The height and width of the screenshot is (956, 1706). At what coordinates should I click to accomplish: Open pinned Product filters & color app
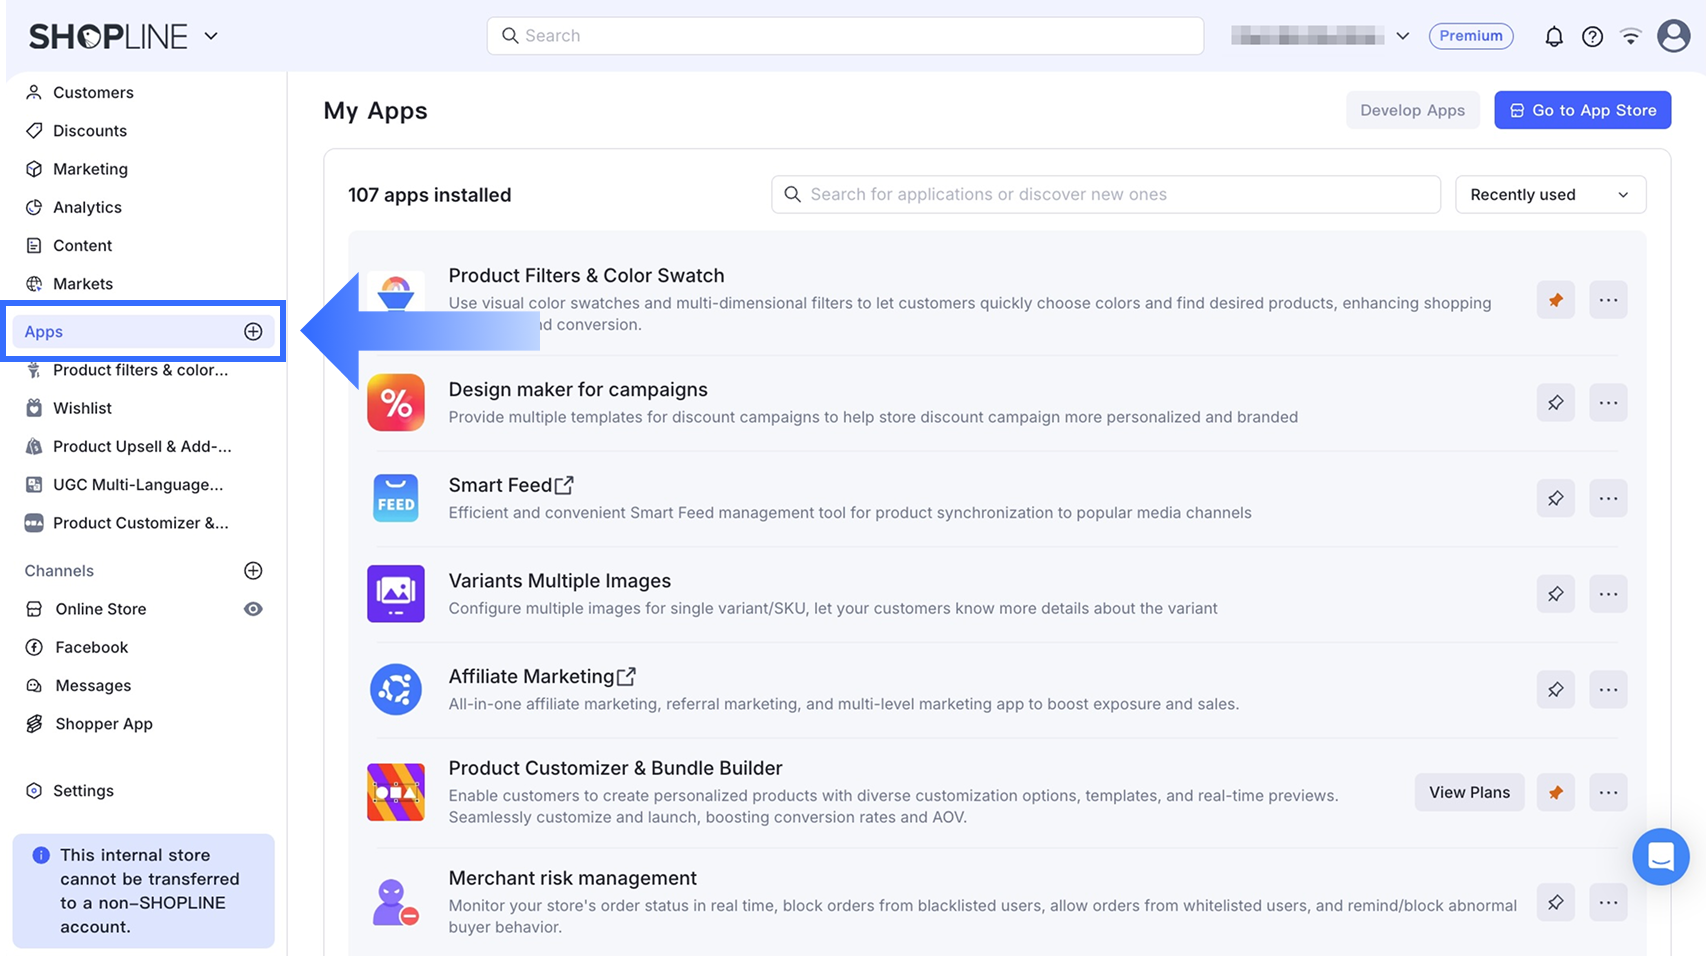pos(143,370)
